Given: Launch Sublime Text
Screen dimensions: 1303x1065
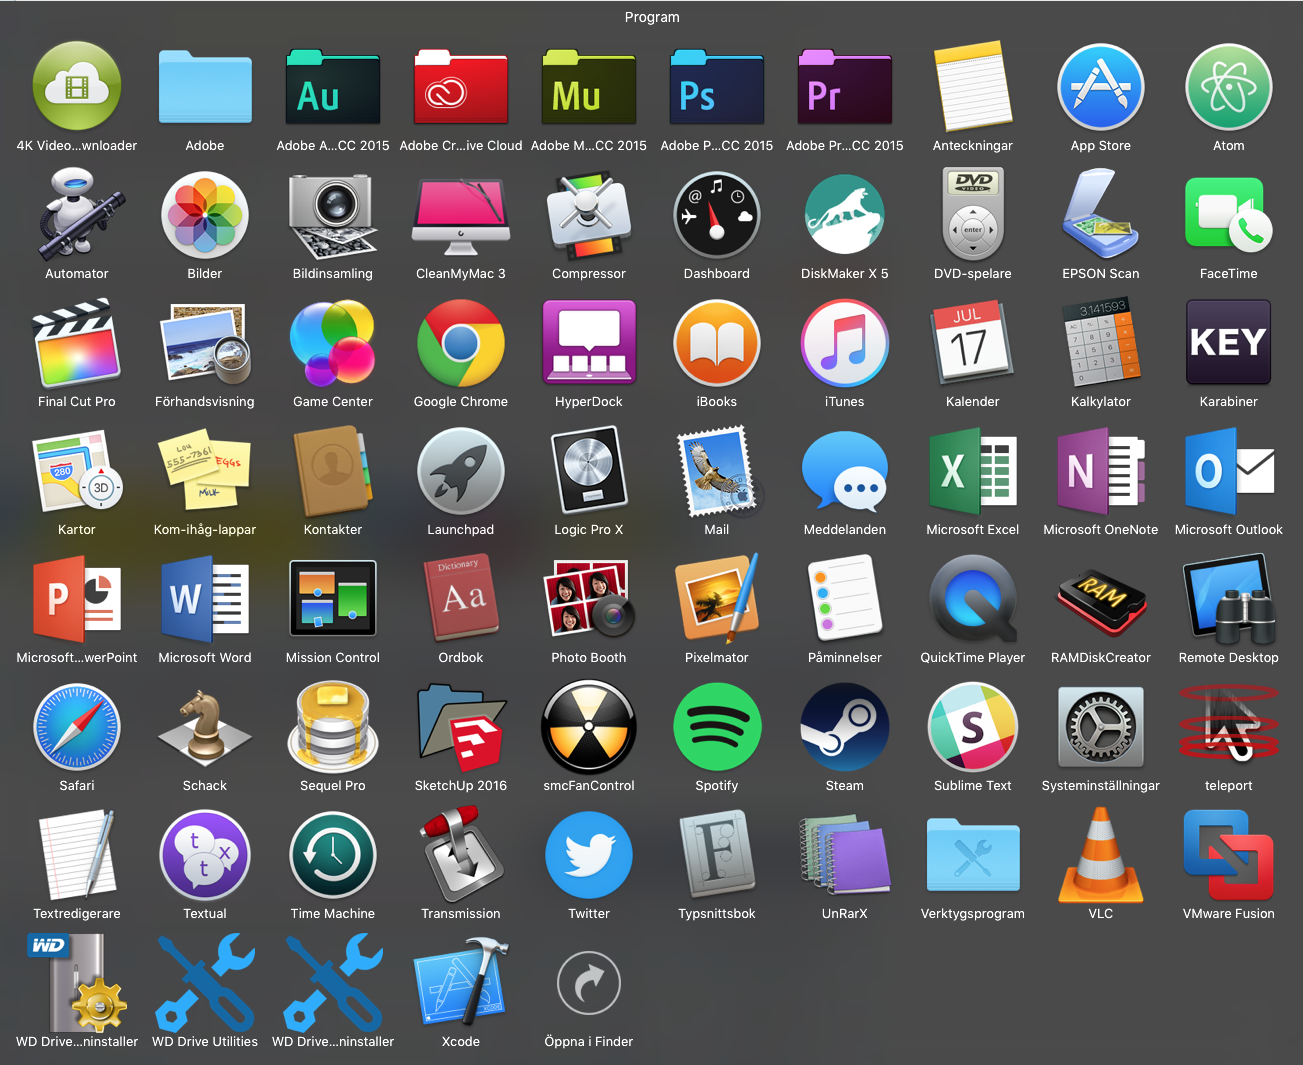Looking at the screenshot, I should 973,726.
